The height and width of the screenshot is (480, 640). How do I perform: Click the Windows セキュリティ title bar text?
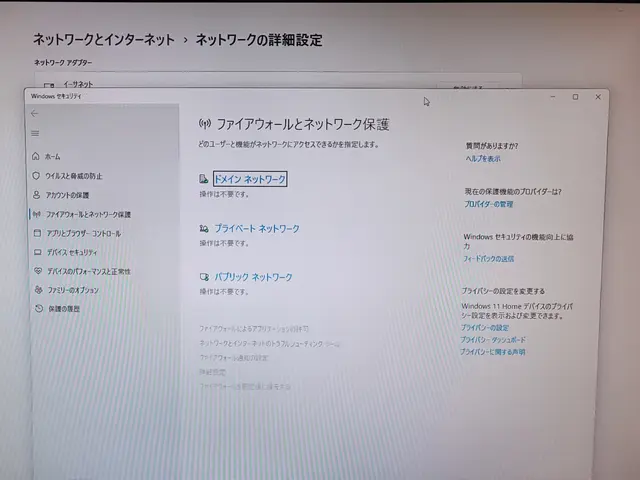coord(56,96)
